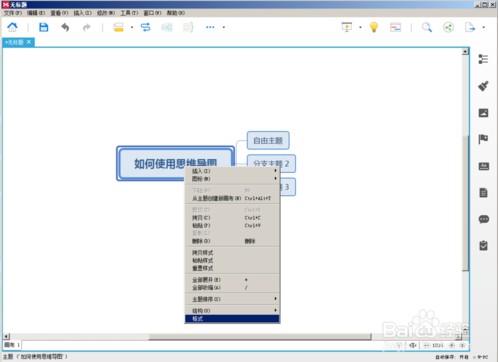The height and width of the screenshot is (362, 498).
Task: Open the format paintbrush sidebar icon
Action: point(483,86)
